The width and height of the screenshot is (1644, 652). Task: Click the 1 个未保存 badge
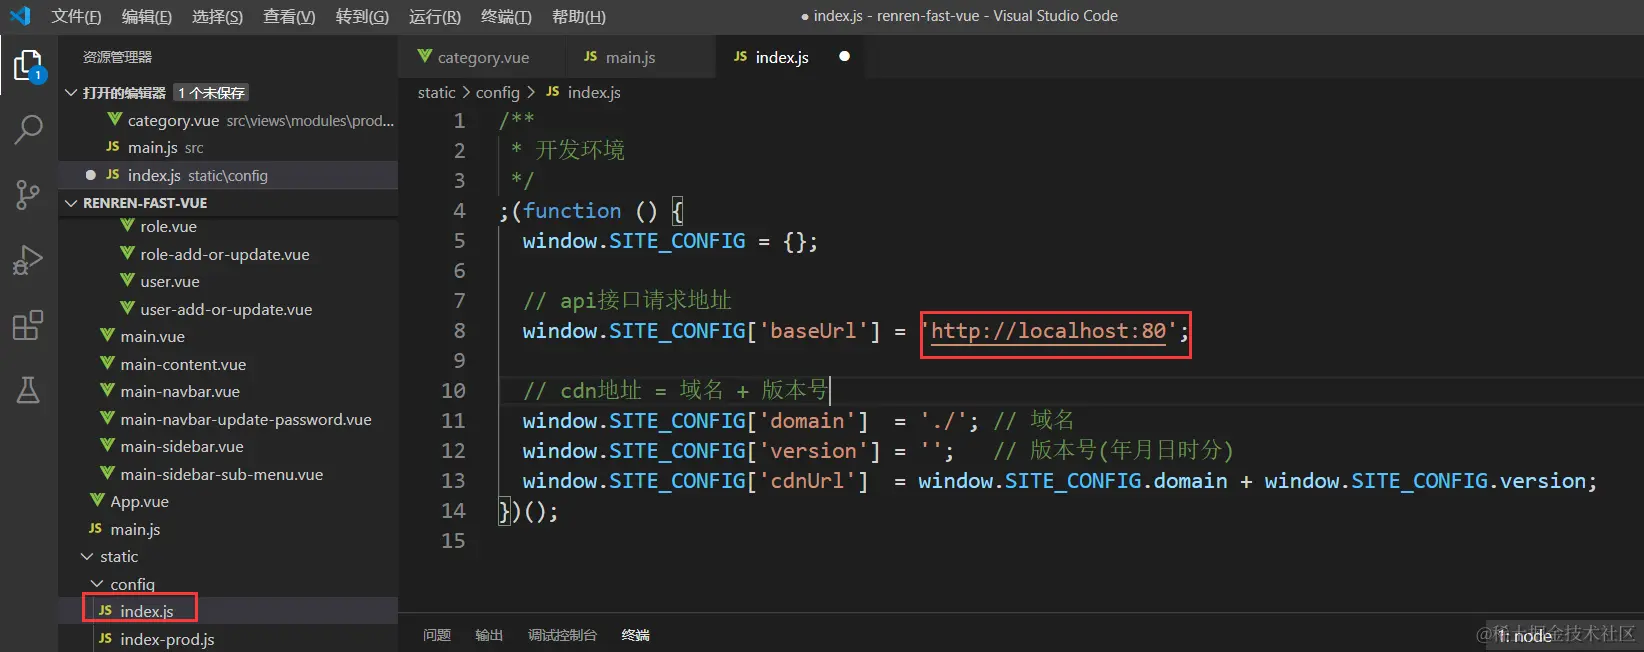pos(211,93)
